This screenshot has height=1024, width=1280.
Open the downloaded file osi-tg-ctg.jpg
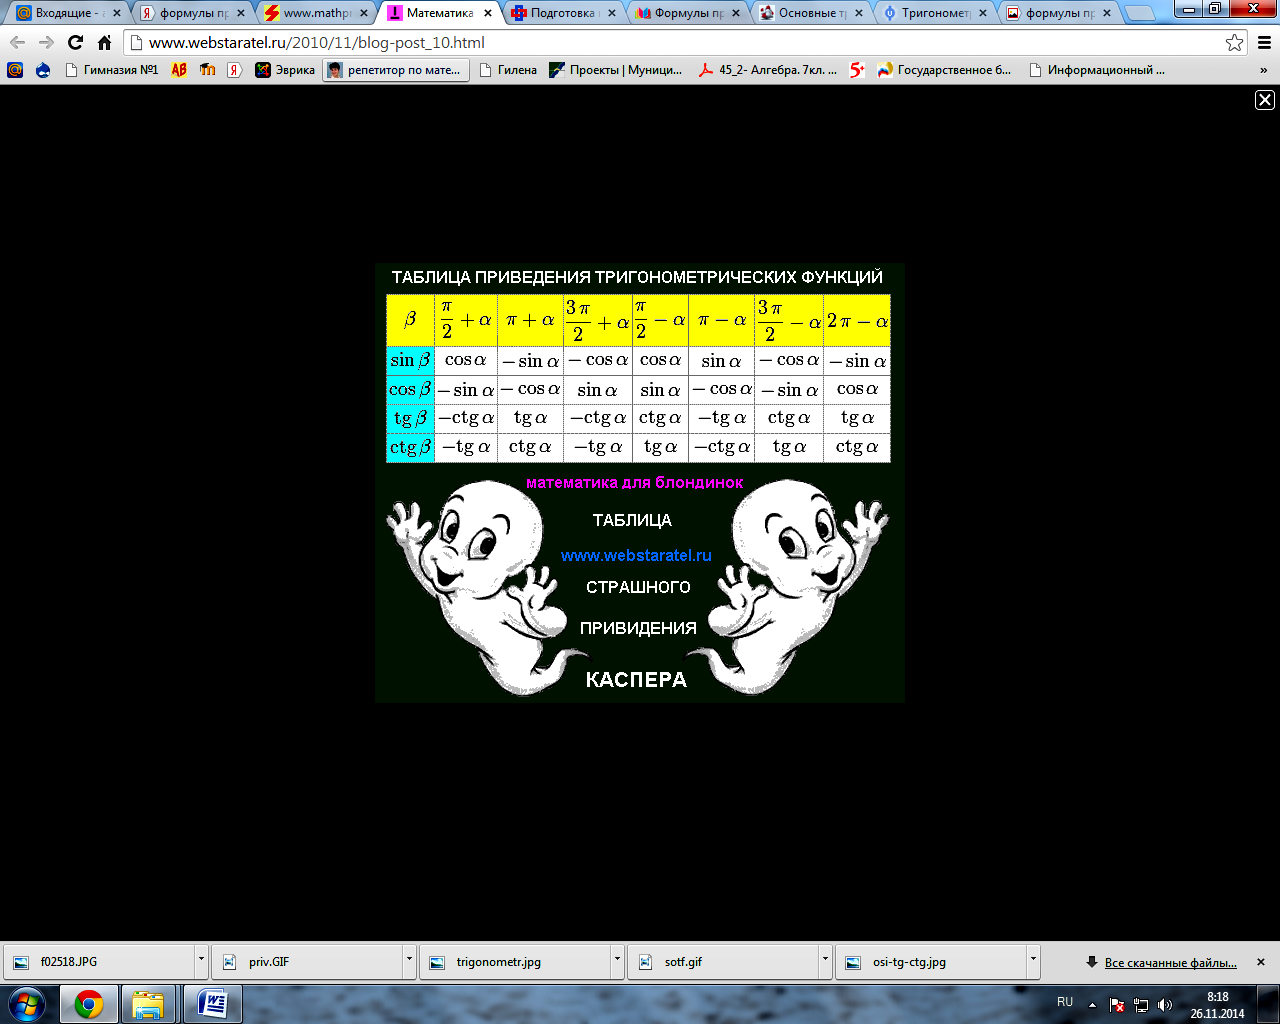coord(931,962)
